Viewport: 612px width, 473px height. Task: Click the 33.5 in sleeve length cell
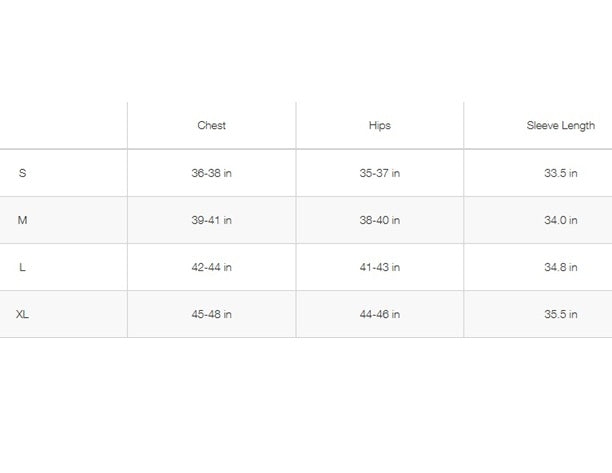[560, 173]
